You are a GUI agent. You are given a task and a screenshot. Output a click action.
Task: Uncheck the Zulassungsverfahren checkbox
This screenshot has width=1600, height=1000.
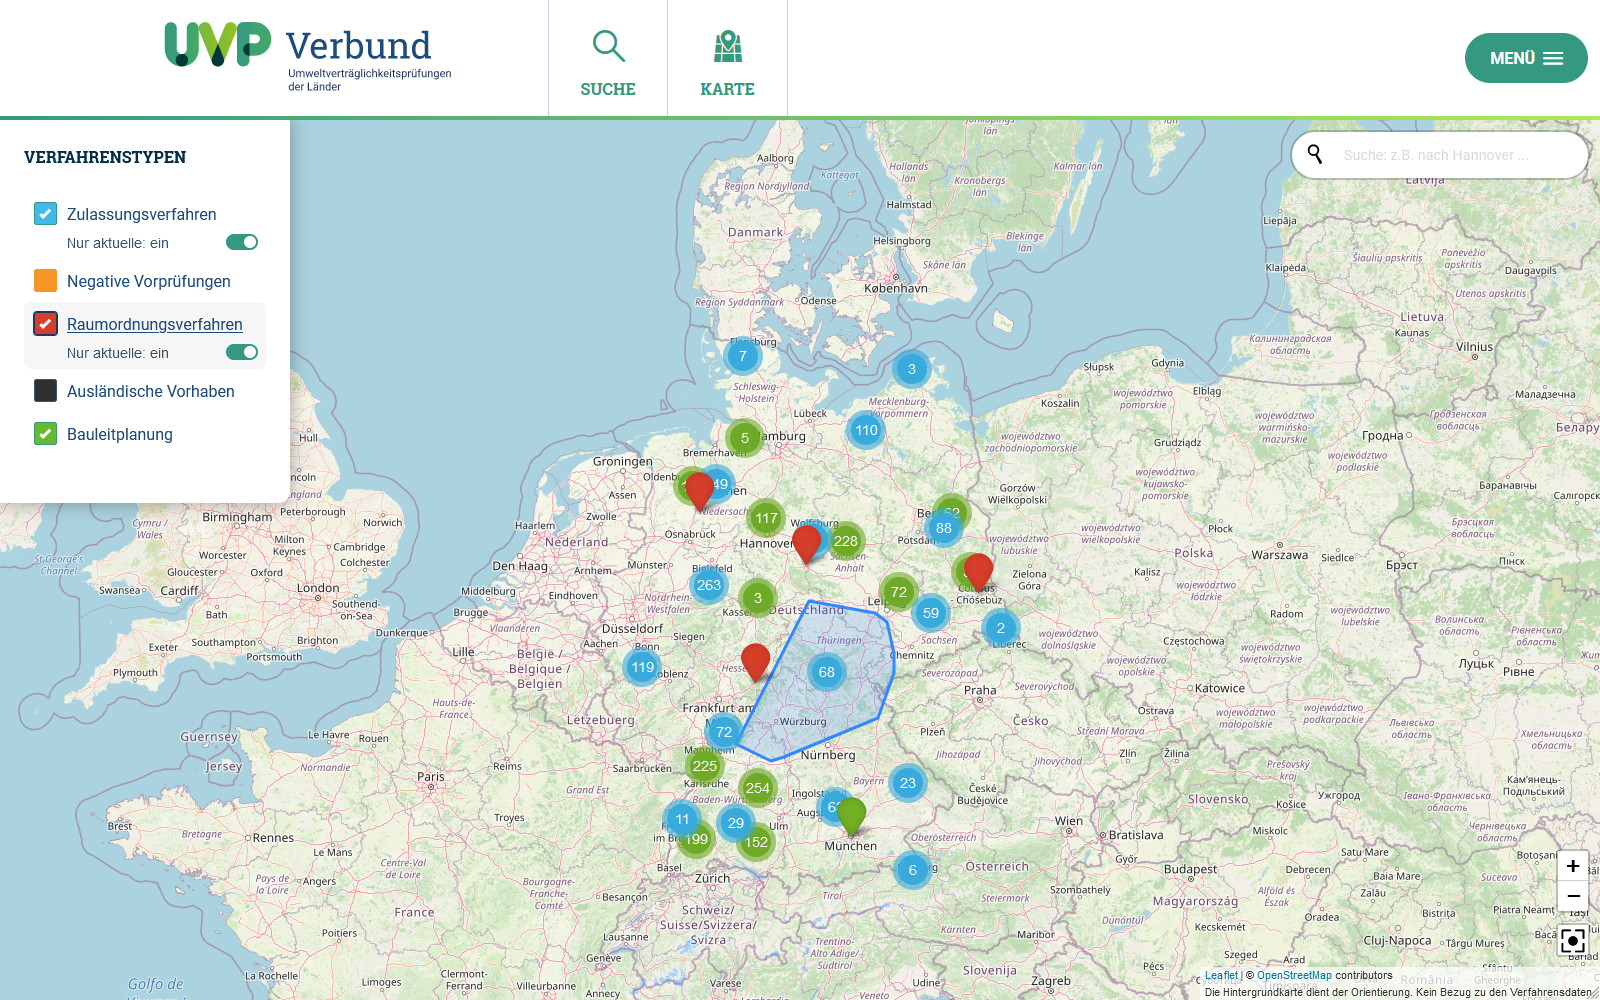[46, 214]
